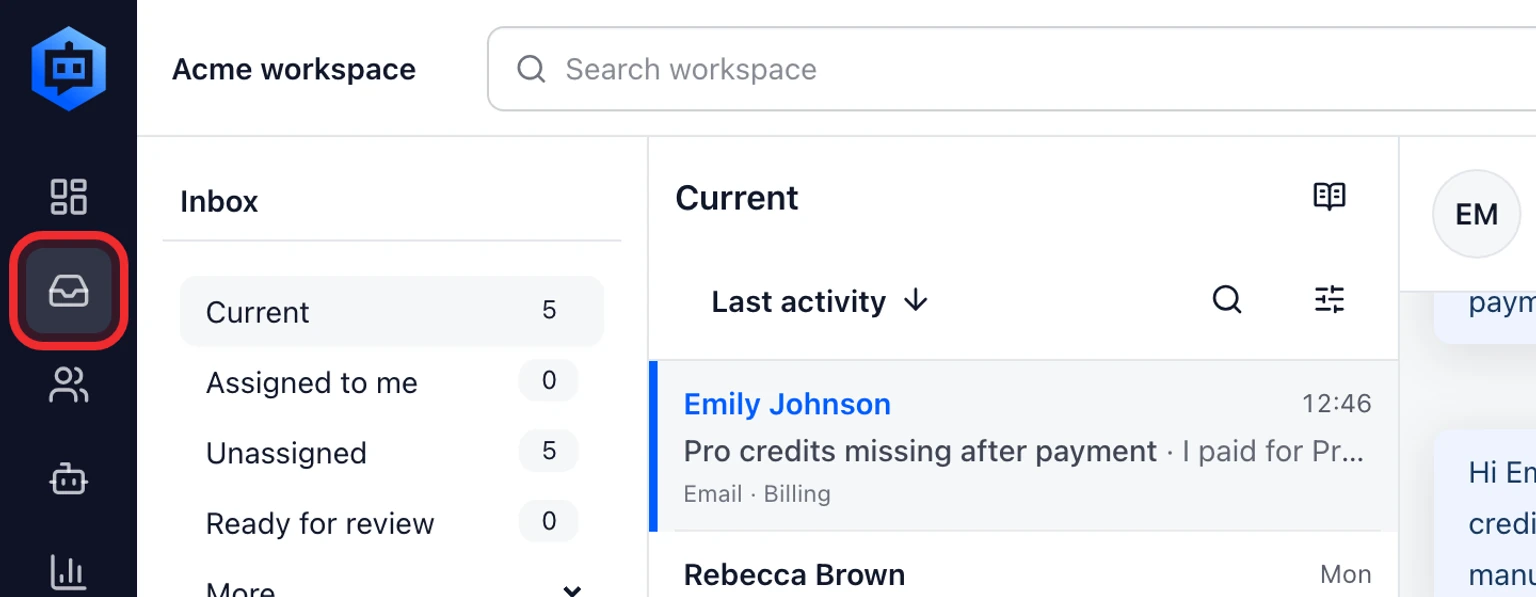Click the Assigned to me count badge 0
1536x597 pixels.
coord(548,380)
